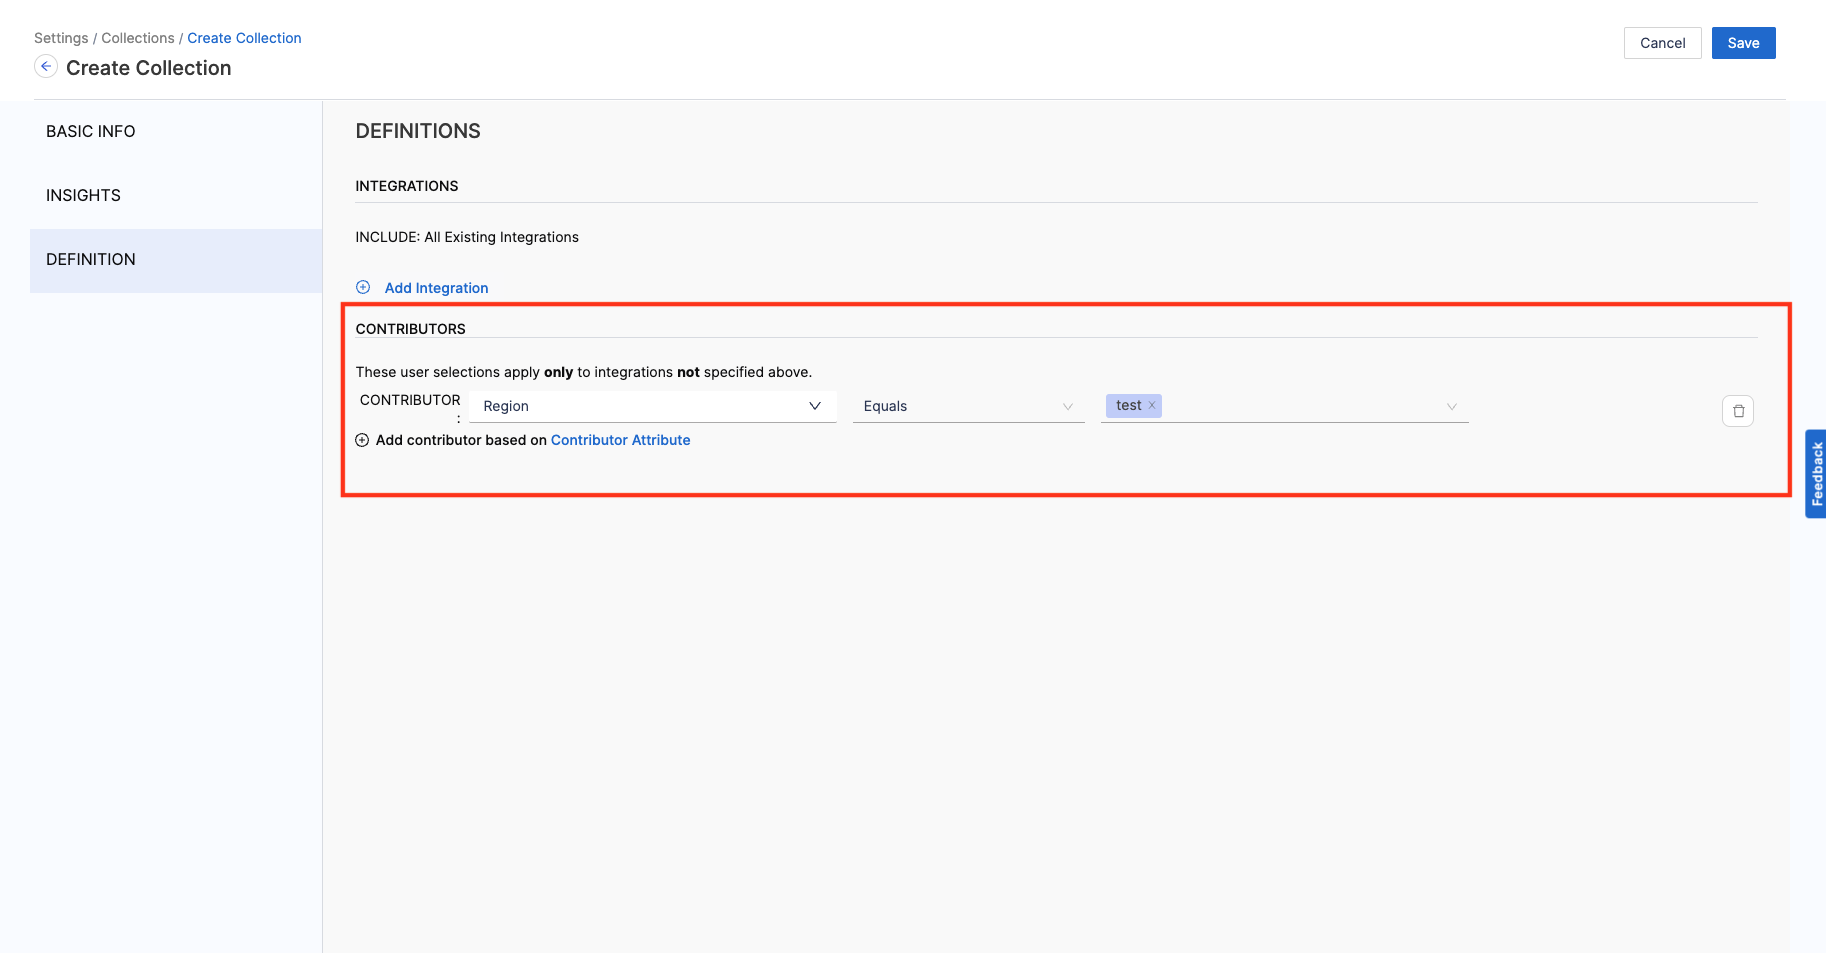The image size is (1826, 953).
Task: Switch to the INSIGHTS tab
Action: pyautogui.click(x=83, y=196)
